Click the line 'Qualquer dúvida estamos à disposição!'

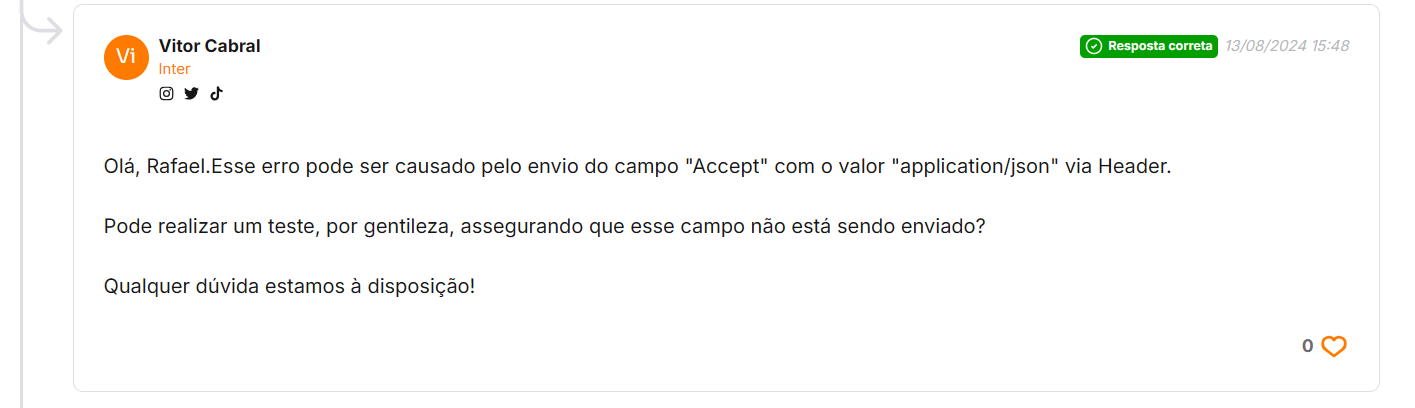click(x=289, y=287)
